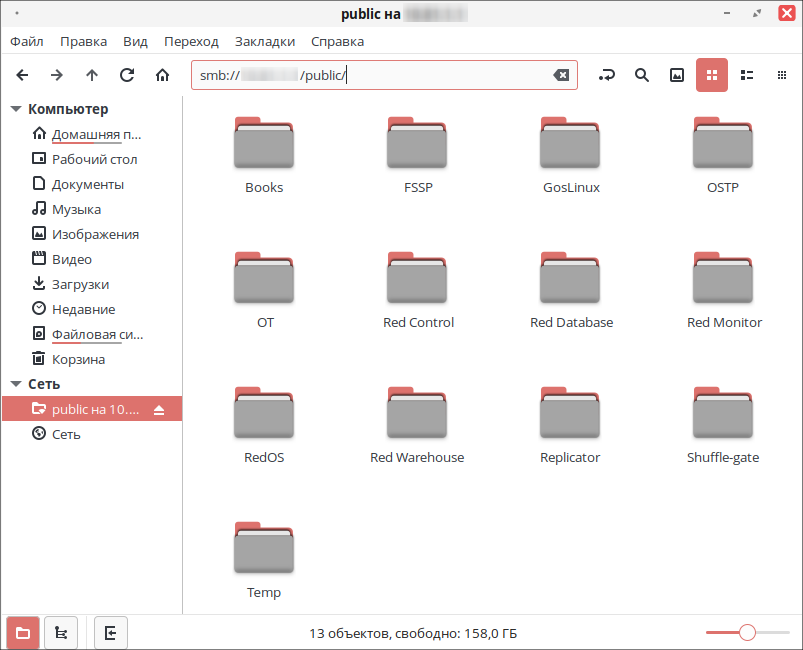Open the home folder via toolbar
The width and height of the screenshot is (803, 650).
coord(162,75)
